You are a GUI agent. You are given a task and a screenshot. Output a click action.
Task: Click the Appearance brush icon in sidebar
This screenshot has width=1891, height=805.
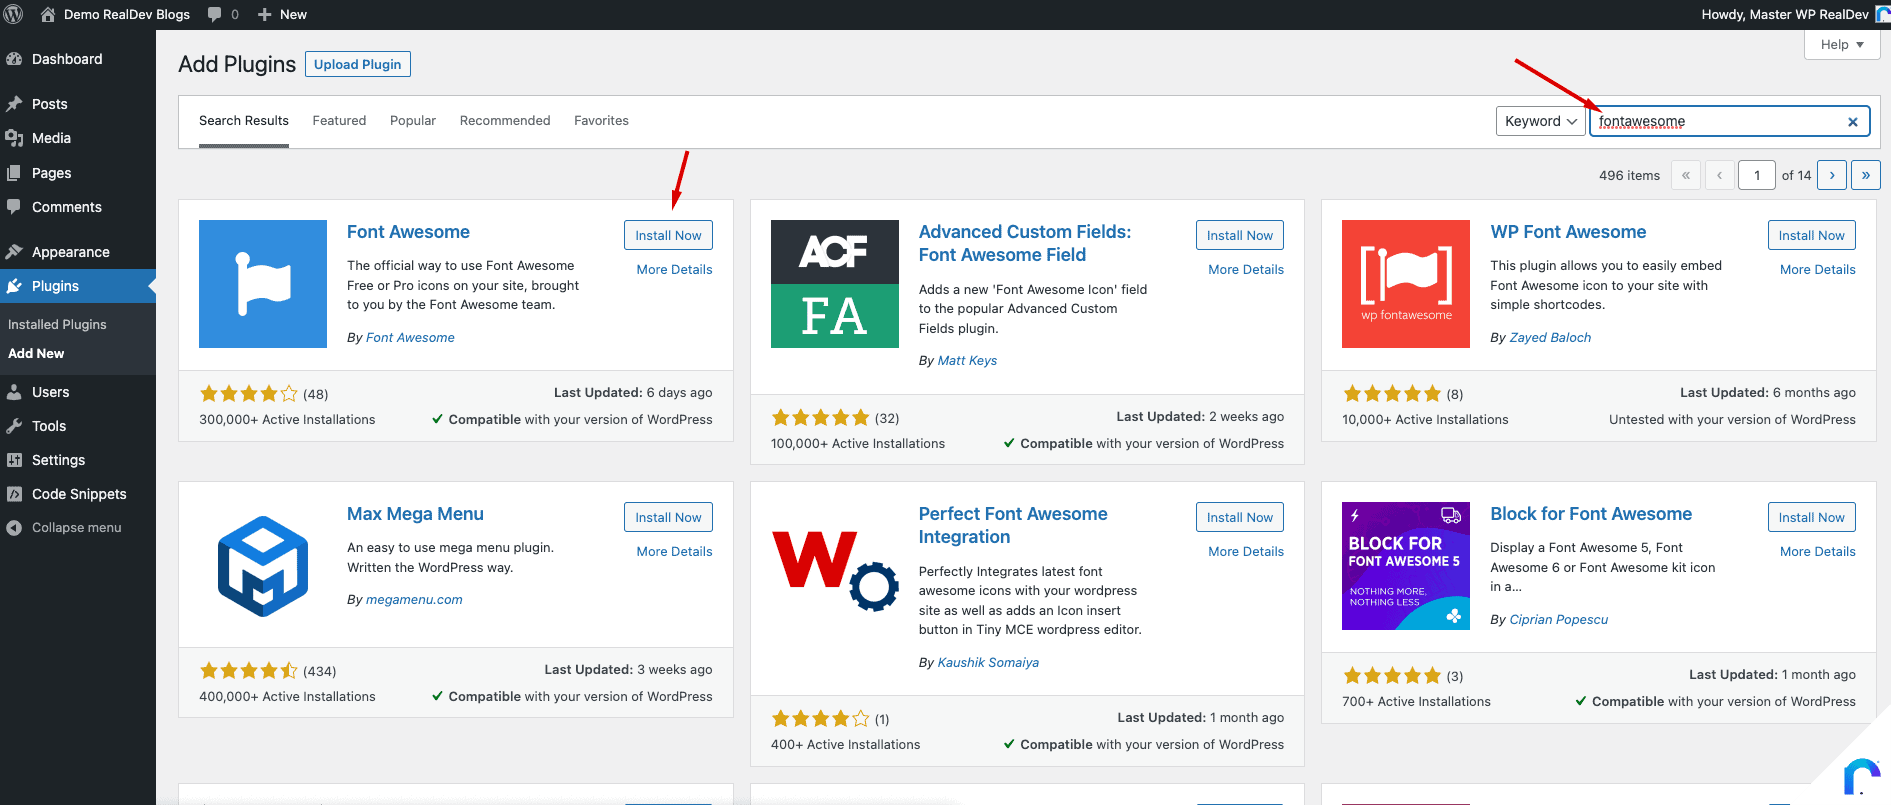click(14, 252)
